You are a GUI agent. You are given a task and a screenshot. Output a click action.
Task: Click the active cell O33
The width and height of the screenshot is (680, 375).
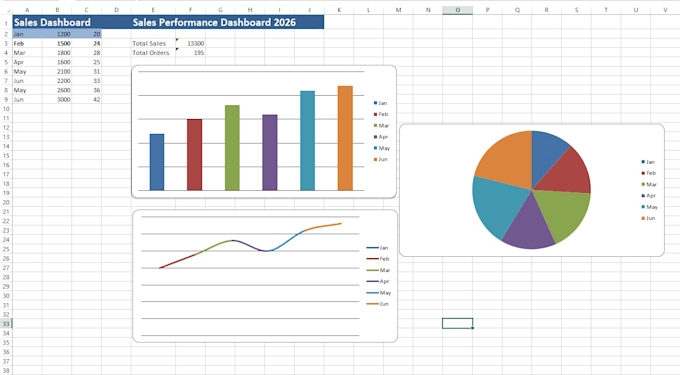(x=458, y=323)
